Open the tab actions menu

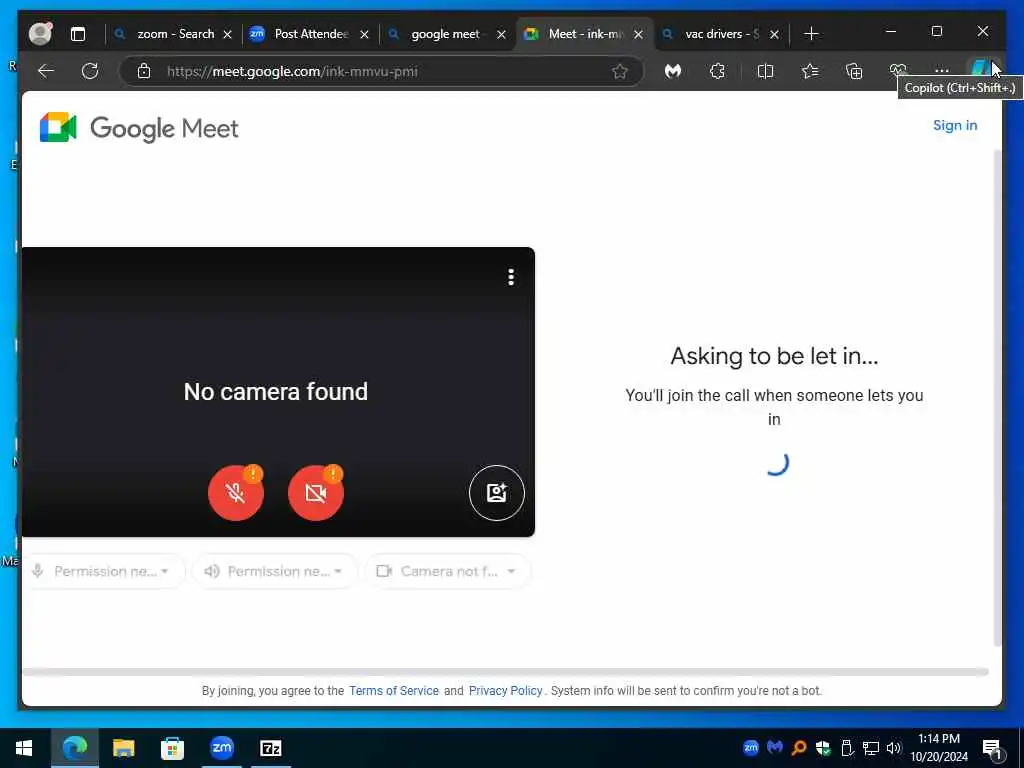pyautogui.click(x=78, y=34)
